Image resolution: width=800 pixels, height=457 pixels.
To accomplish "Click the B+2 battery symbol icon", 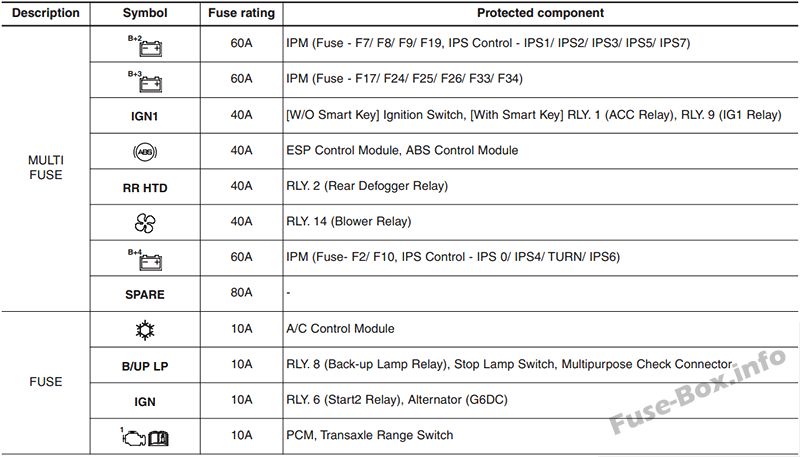I will point(145,45).
